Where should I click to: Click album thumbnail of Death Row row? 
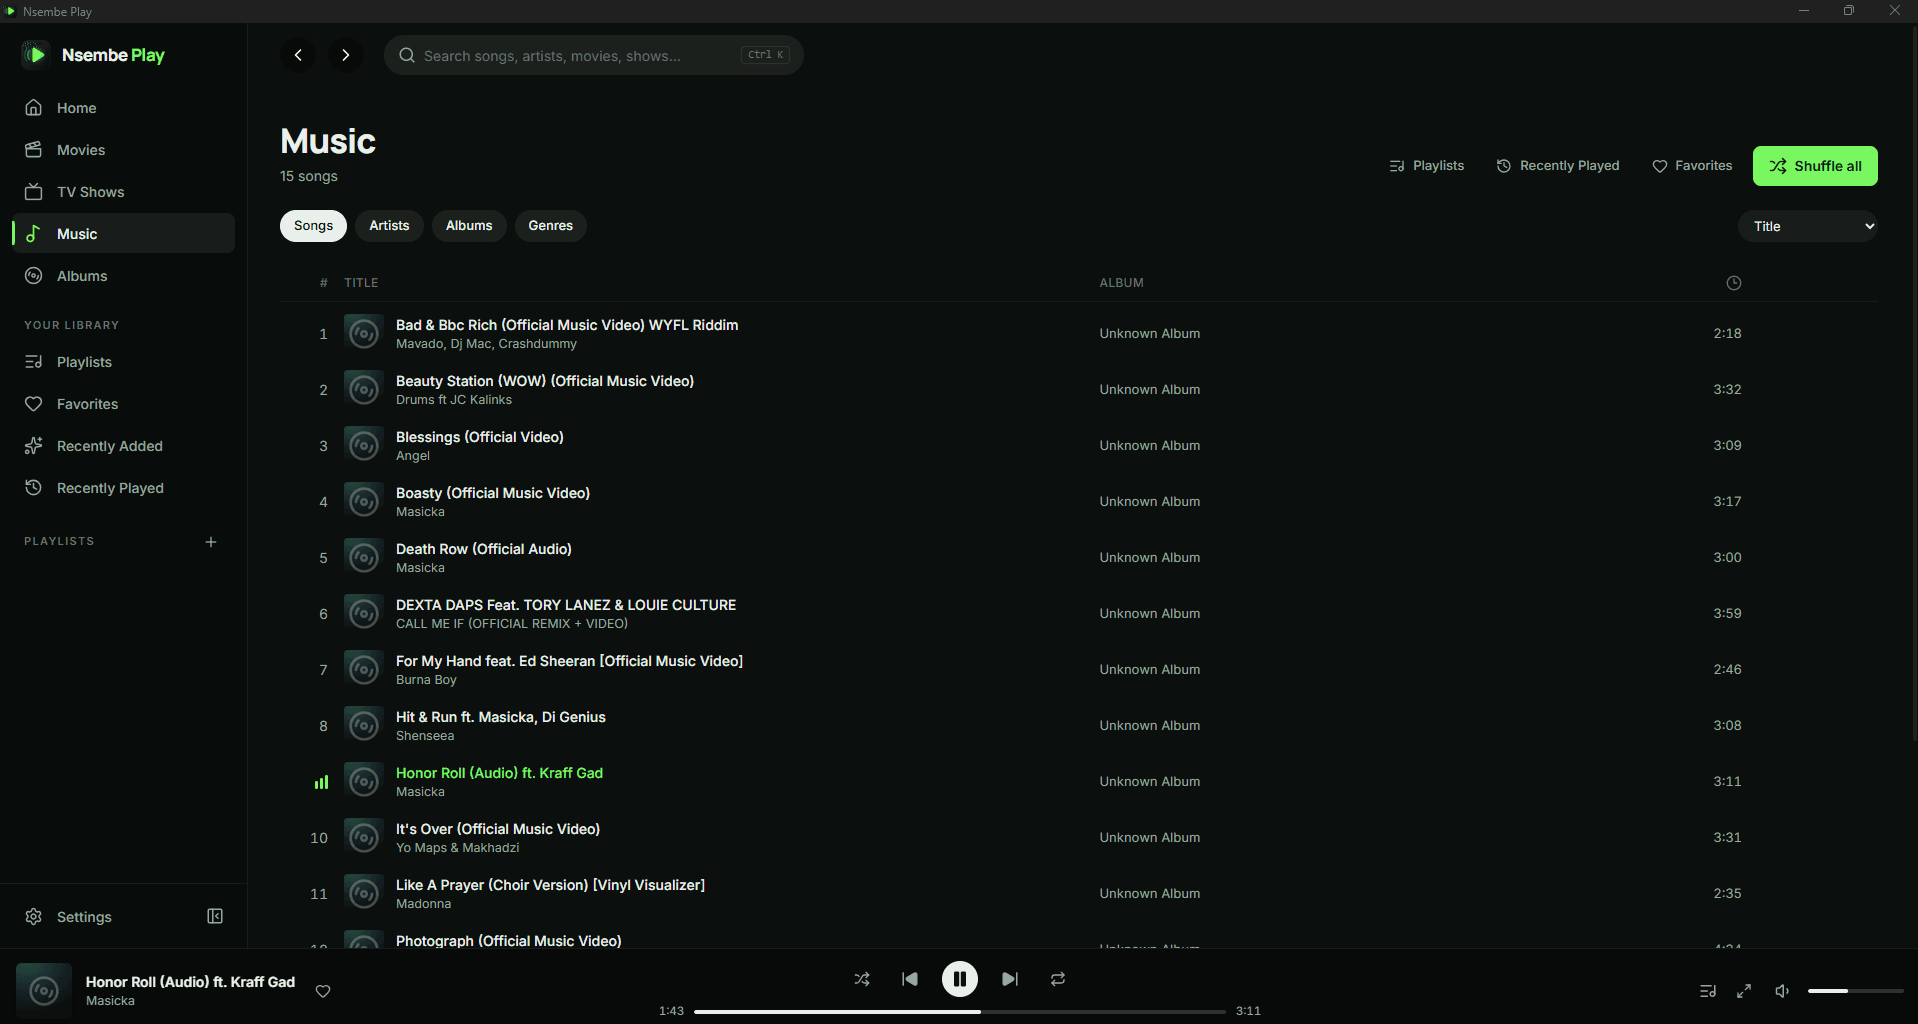[x=364, y=557]
